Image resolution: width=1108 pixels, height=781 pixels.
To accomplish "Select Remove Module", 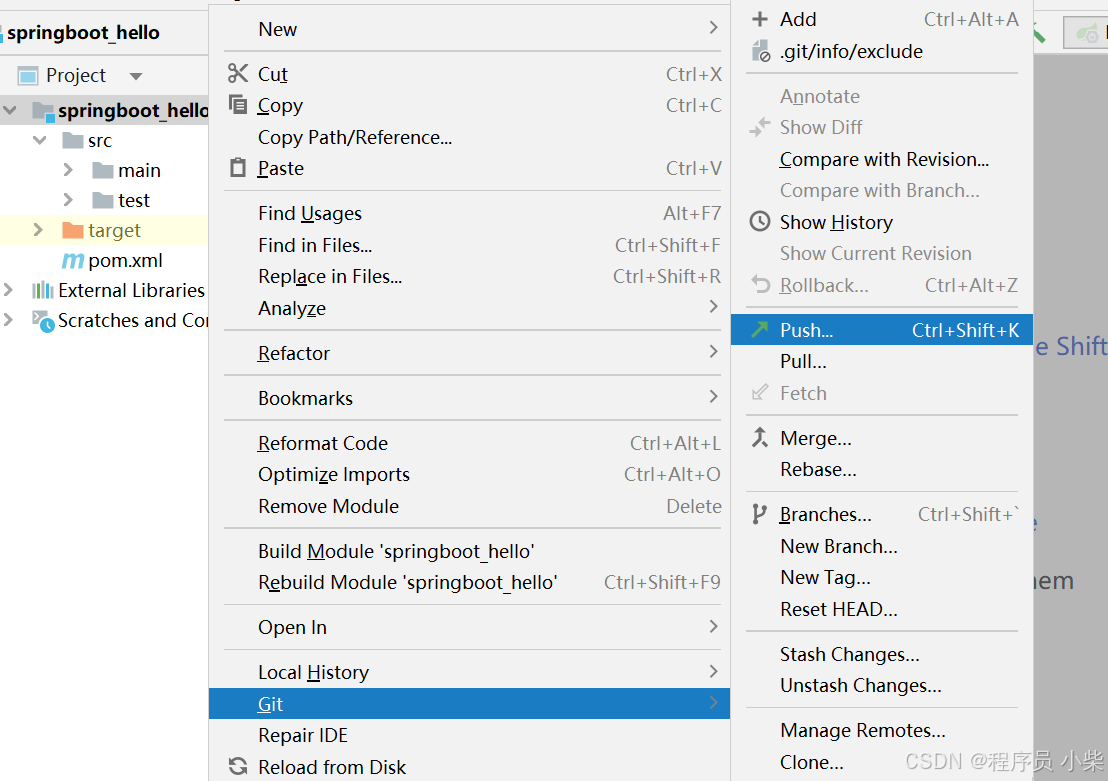I will 470,506.
